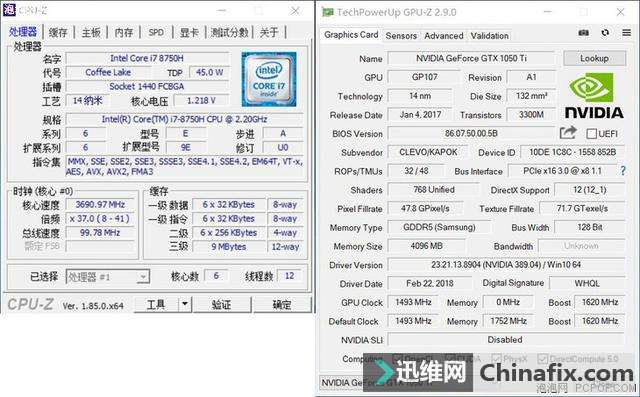Select the 显卡 tab in CPU-Z
Image resolution: width=640 pixels, height=397 pixels.
[x=189, y=32]
